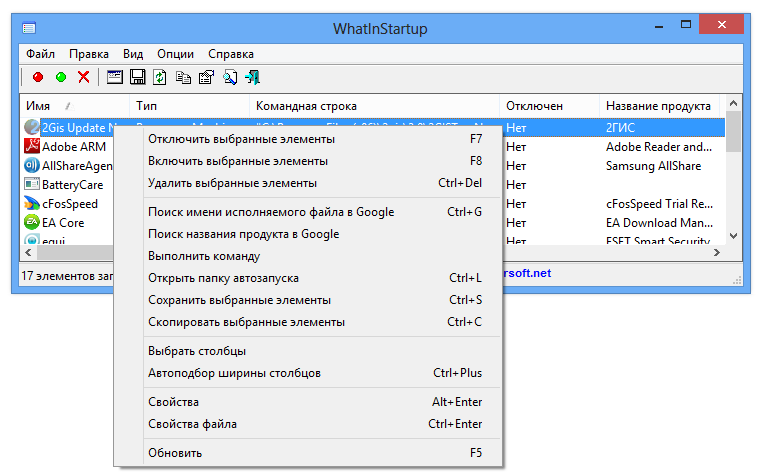This screenshot has width=768, height=474.
Task: Click the Find magnifier toolbar icon
Action: (230, 77)
